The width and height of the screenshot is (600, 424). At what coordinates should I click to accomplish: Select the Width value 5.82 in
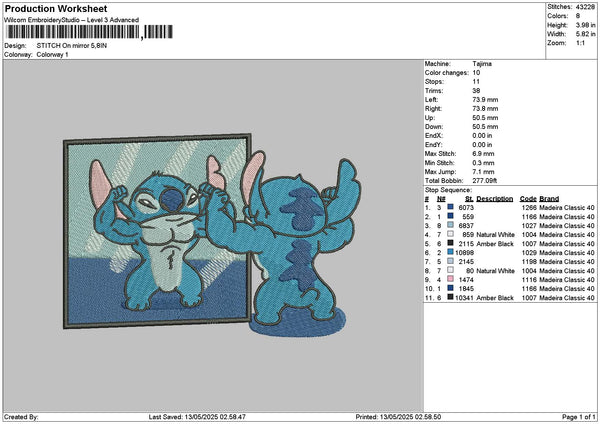pyautogui.click(x=585, y=34)
